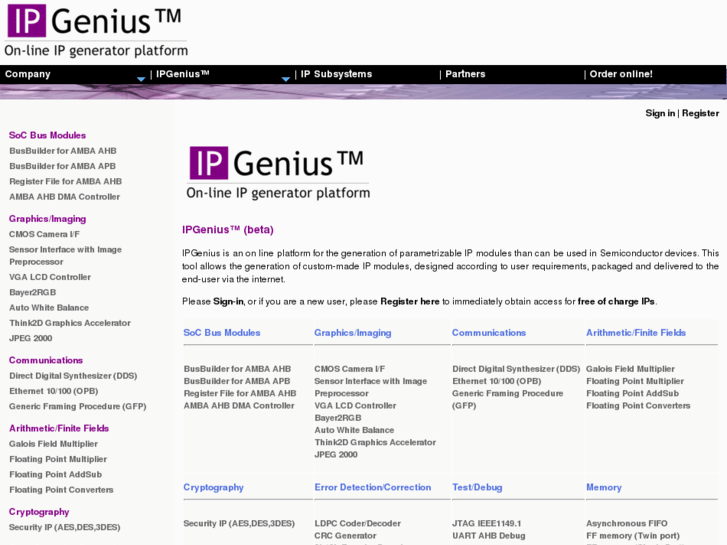Open Register File for AMBA AHB in the sidebar
This screenshot has height=545, width=727.
click(x=65, y=181)
